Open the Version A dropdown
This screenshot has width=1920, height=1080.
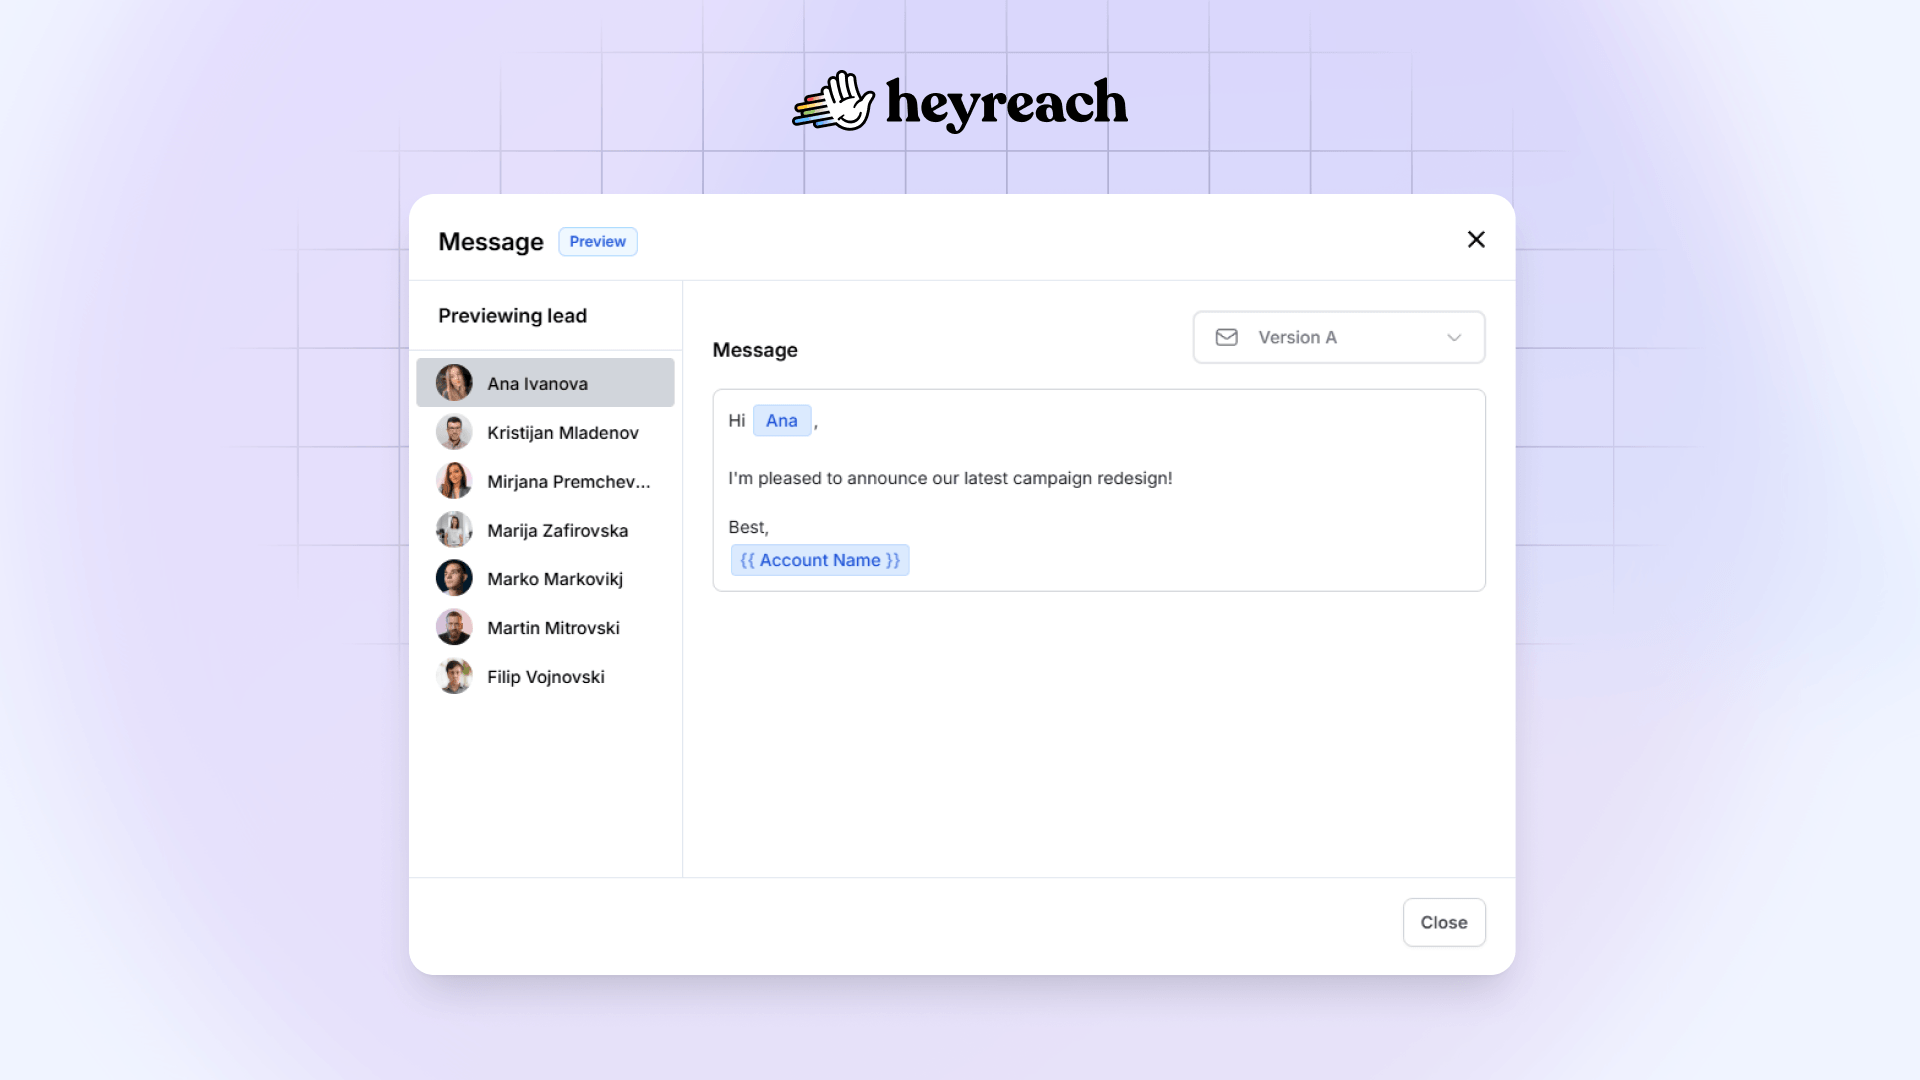1339,337
